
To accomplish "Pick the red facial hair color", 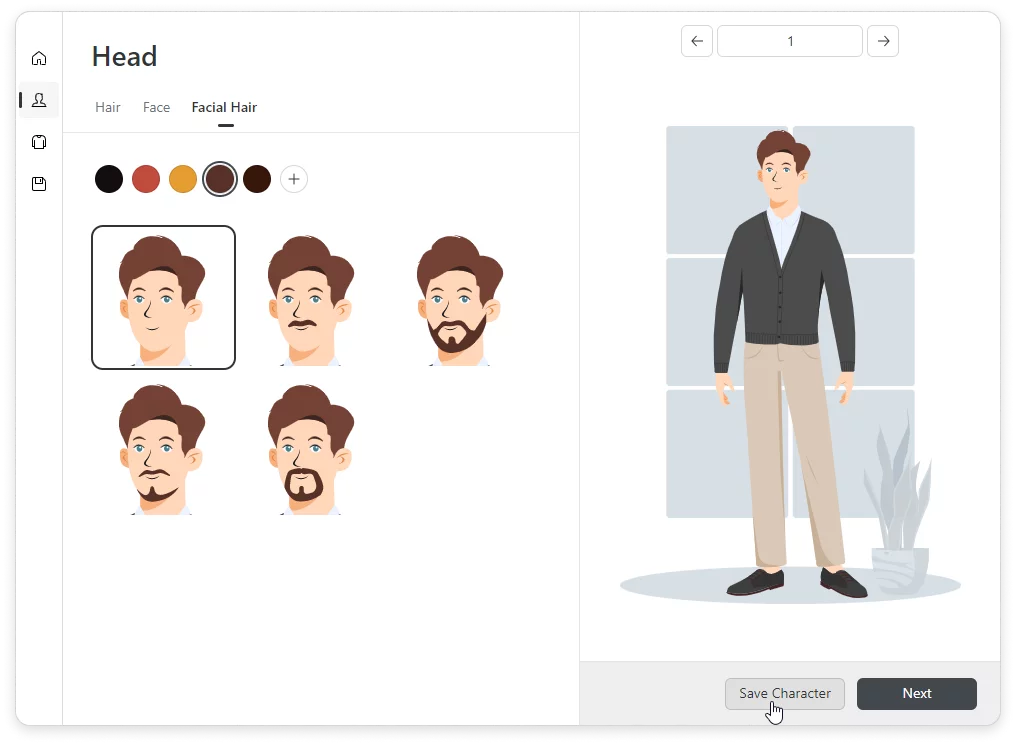I will [x=146, y=178].
